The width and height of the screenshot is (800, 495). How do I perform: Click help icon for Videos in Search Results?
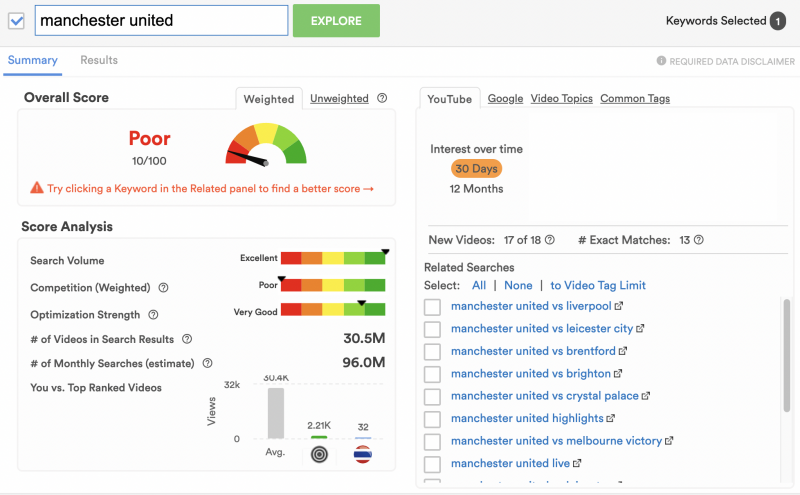point(187,339)
